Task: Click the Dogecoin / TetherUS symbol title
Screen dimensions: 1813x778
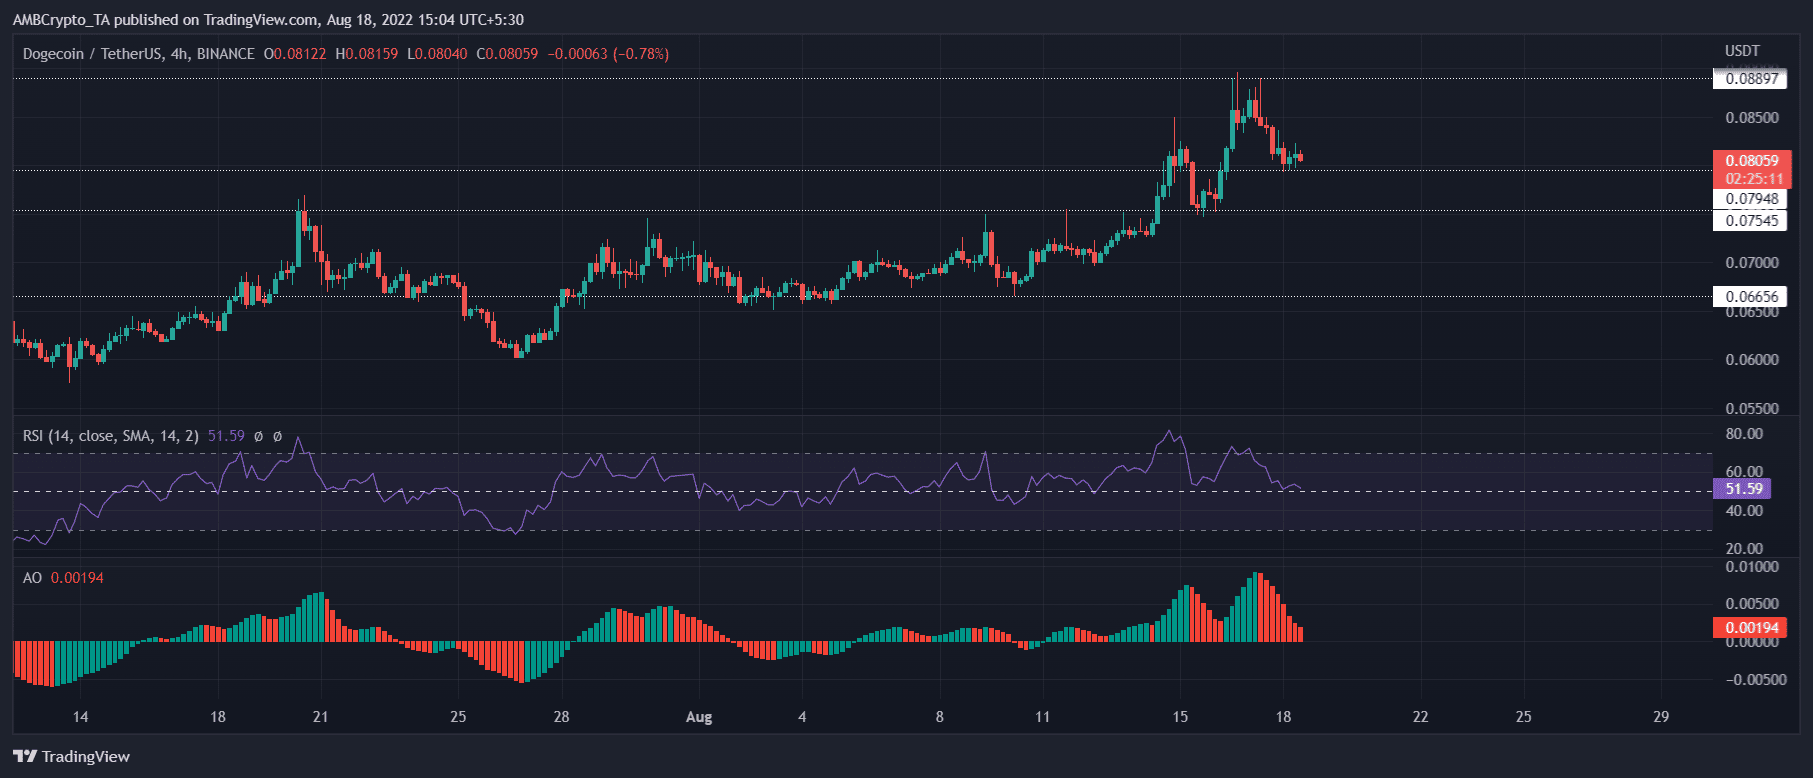Action: pyautogui.click(x=139, y=54)
